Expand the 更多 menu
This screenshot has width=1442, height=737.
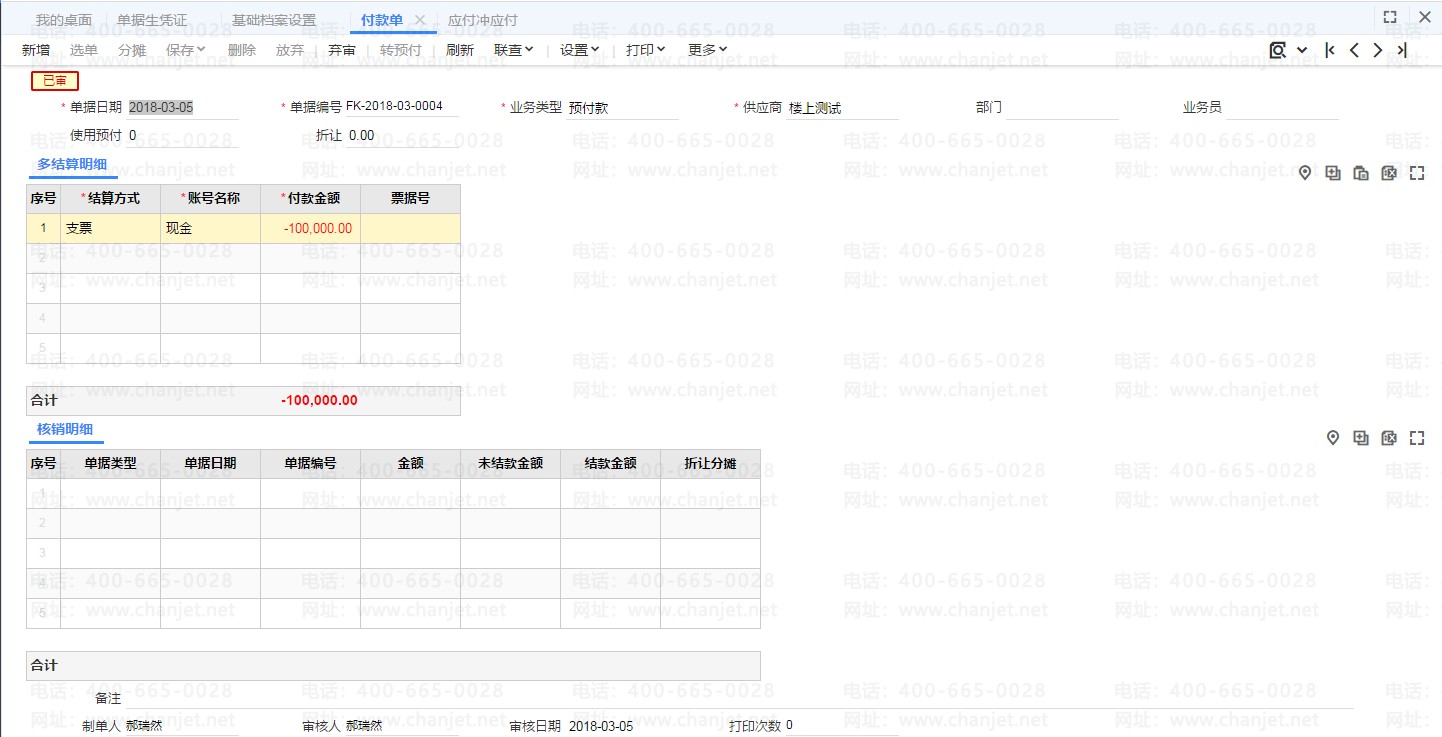coord(707,50)
